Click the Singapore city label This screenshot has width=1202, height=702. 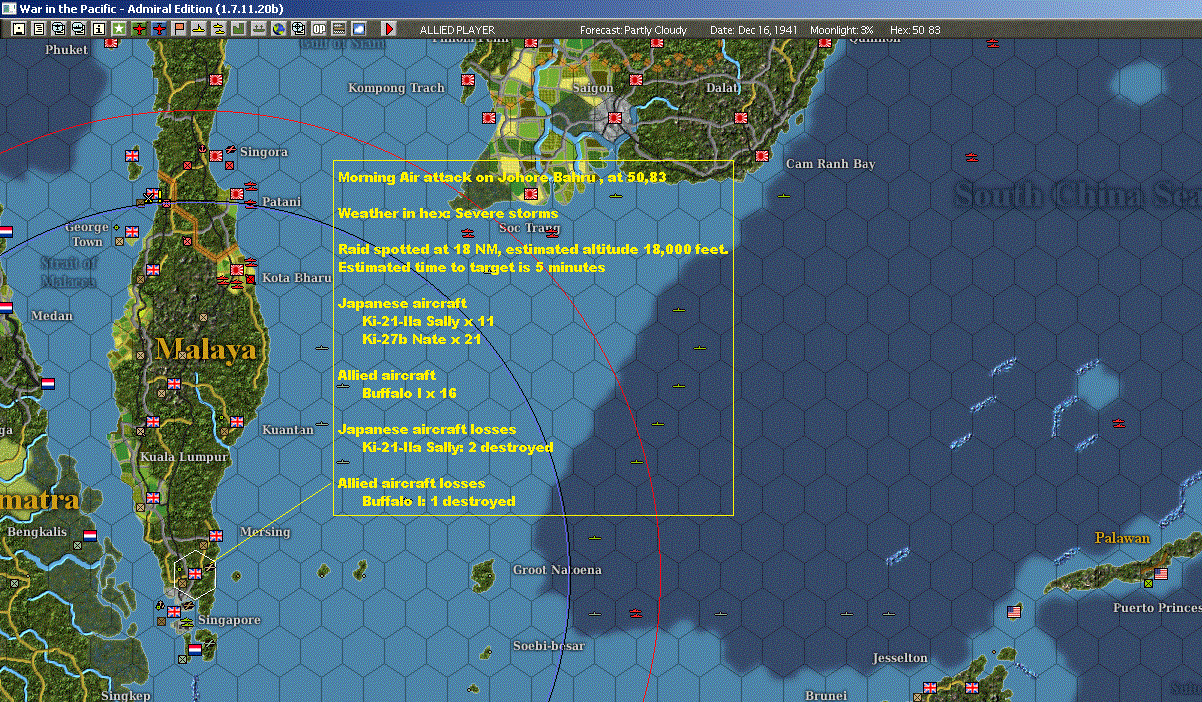(229, 620)
